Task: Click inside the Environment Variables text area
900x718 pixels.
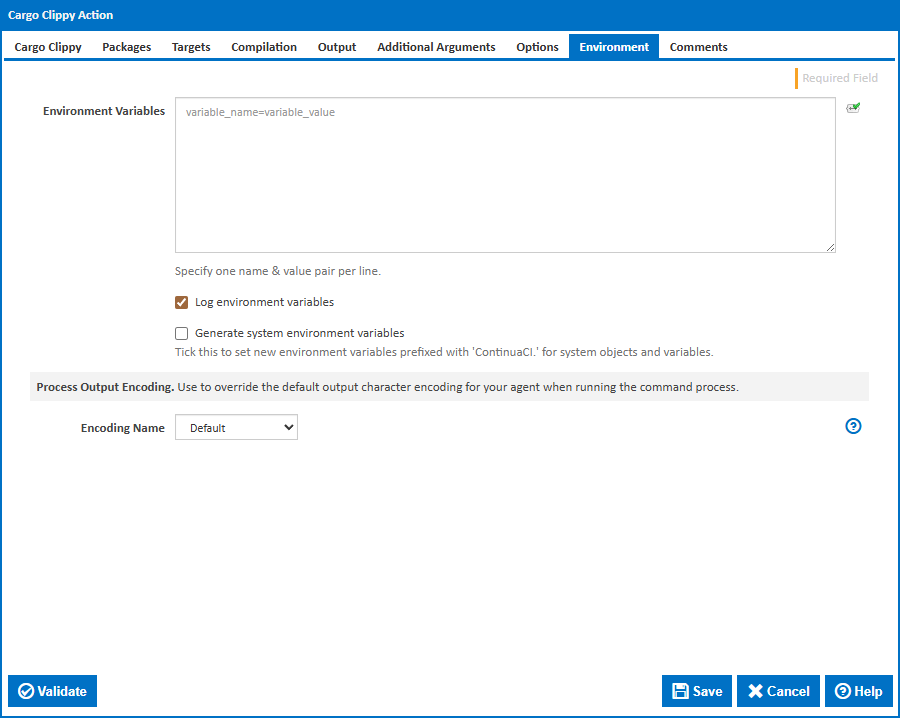Action: pos(505,175)
